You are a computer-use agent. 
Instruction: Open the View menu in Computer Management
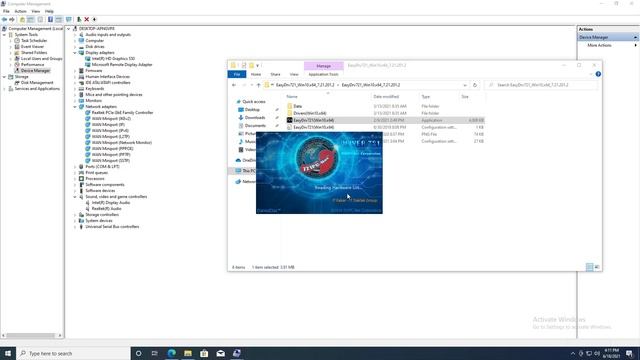click(x=36, y=11)
